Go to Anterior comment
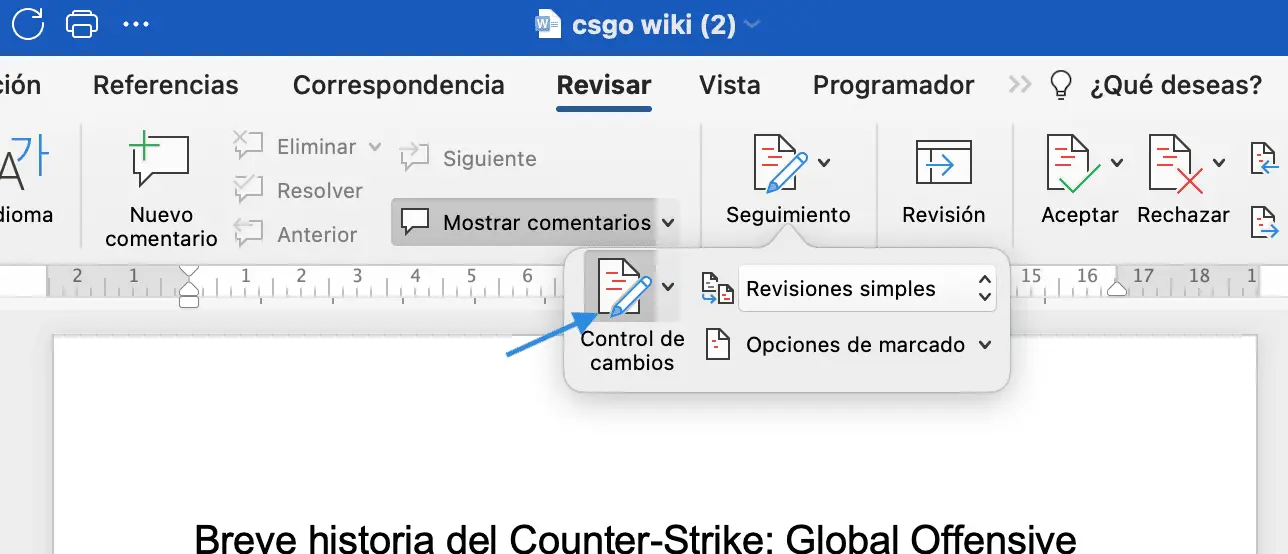This screenshot has height=554, width=1288. [x=295, y=234]
